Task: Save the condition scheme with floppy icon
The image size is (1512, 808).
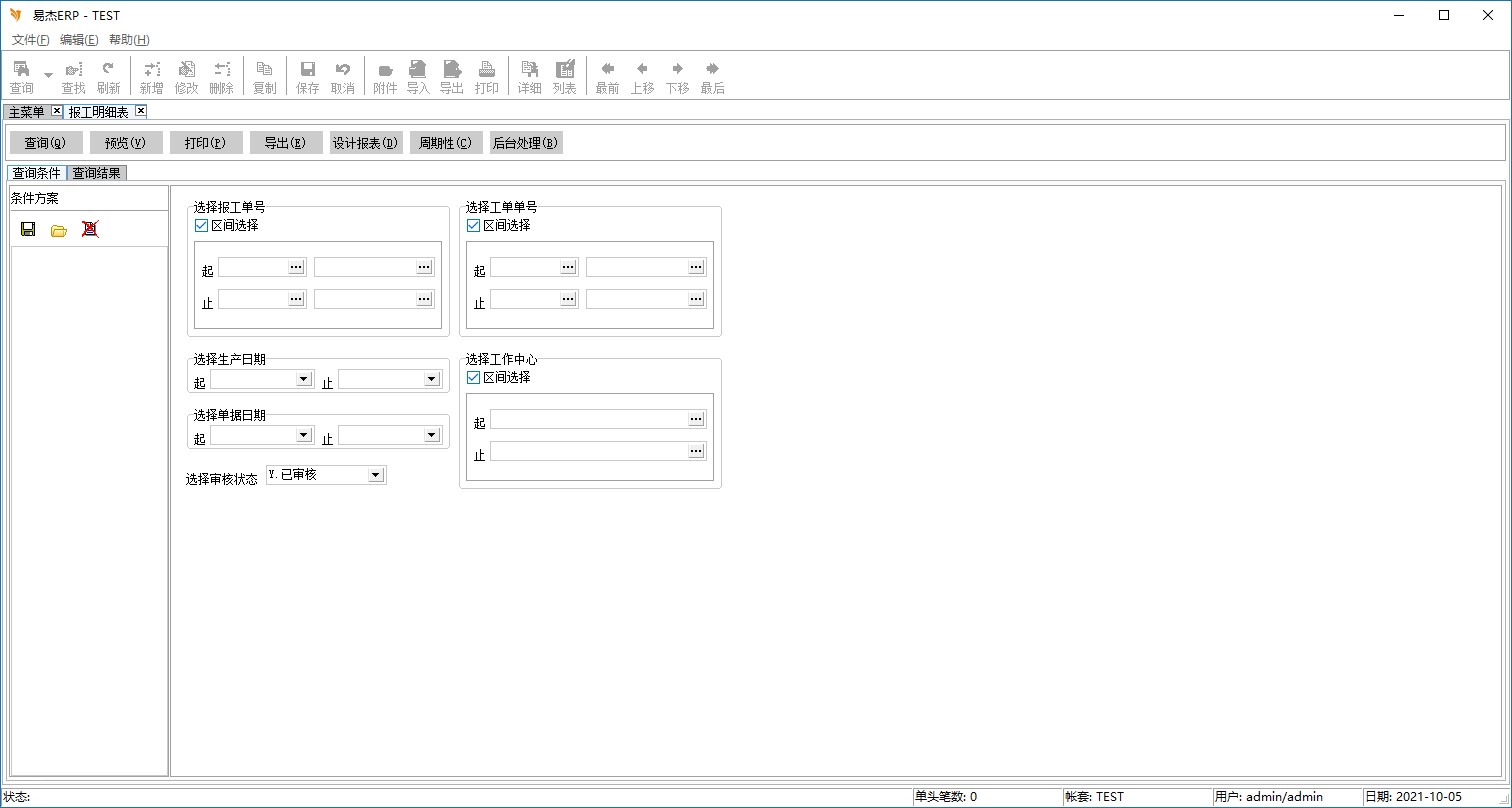Action: coord(28,229)
